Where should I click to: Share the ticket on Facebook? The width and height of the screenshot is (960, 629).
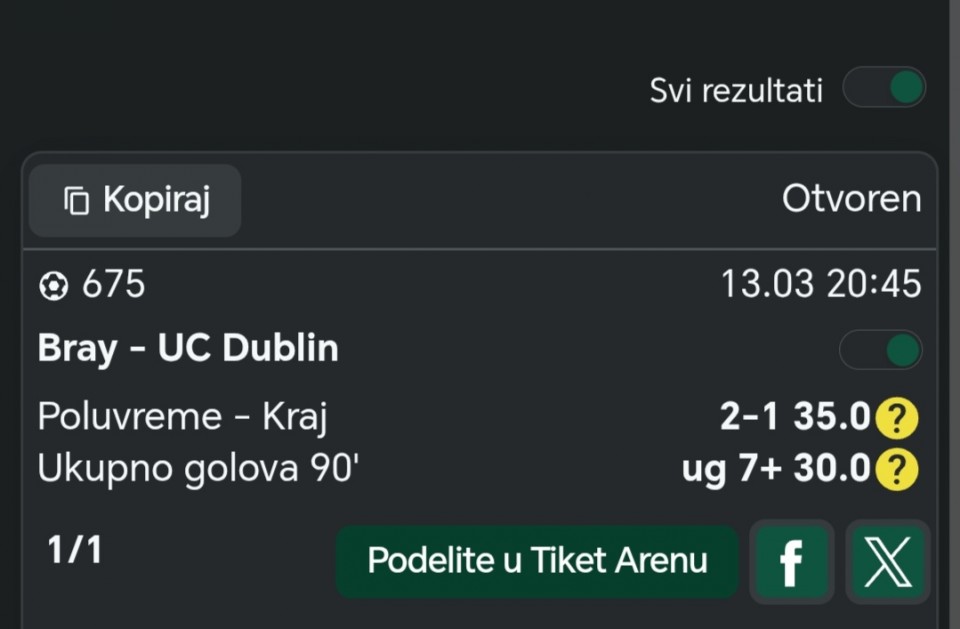791,562
